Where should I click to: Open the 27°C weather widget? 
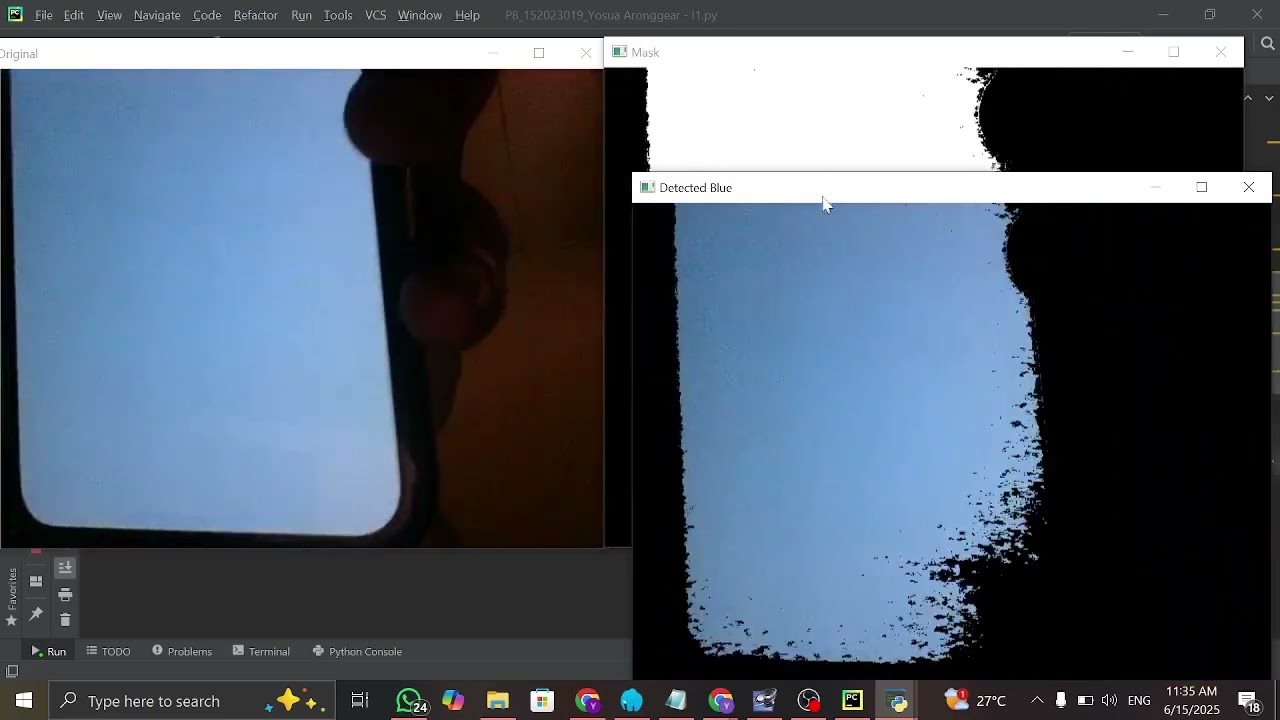pyautogui.click(x=976, y=701)
